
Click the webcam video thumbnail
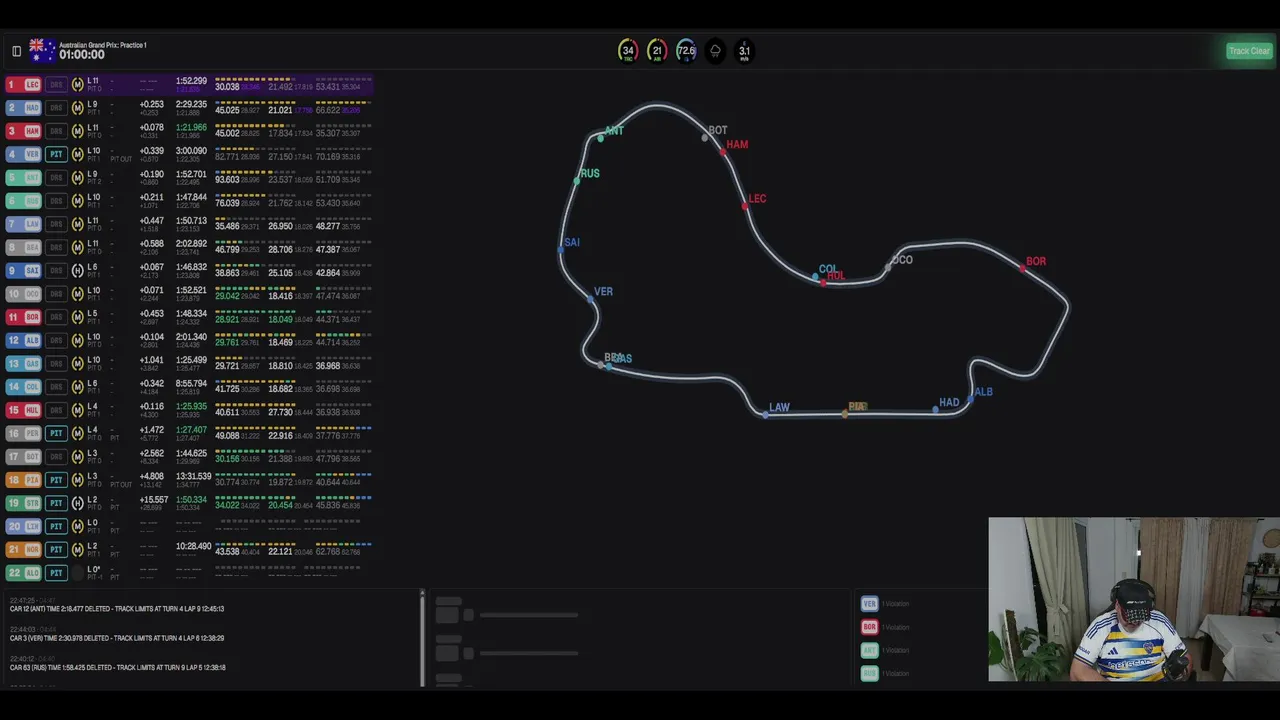point(1134,599)
